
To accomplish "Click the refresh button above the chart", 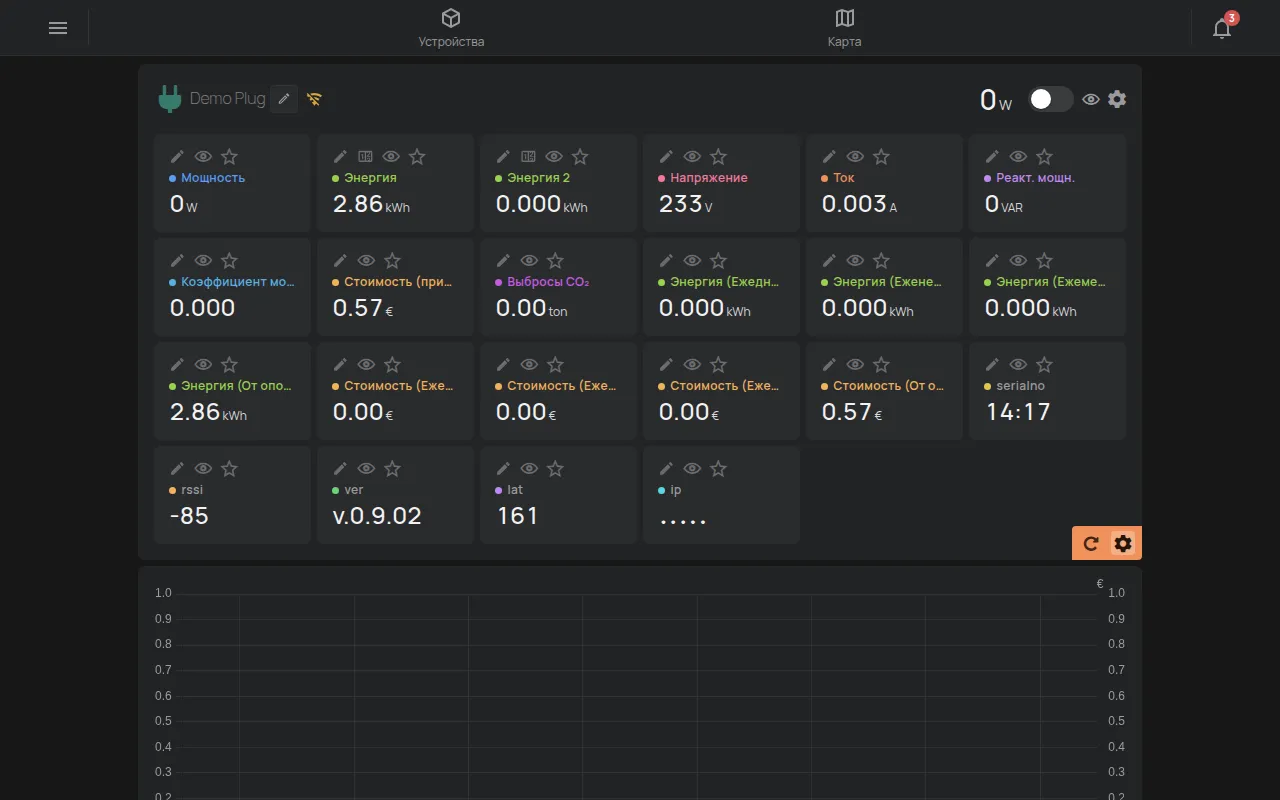I will (1091, 543).
